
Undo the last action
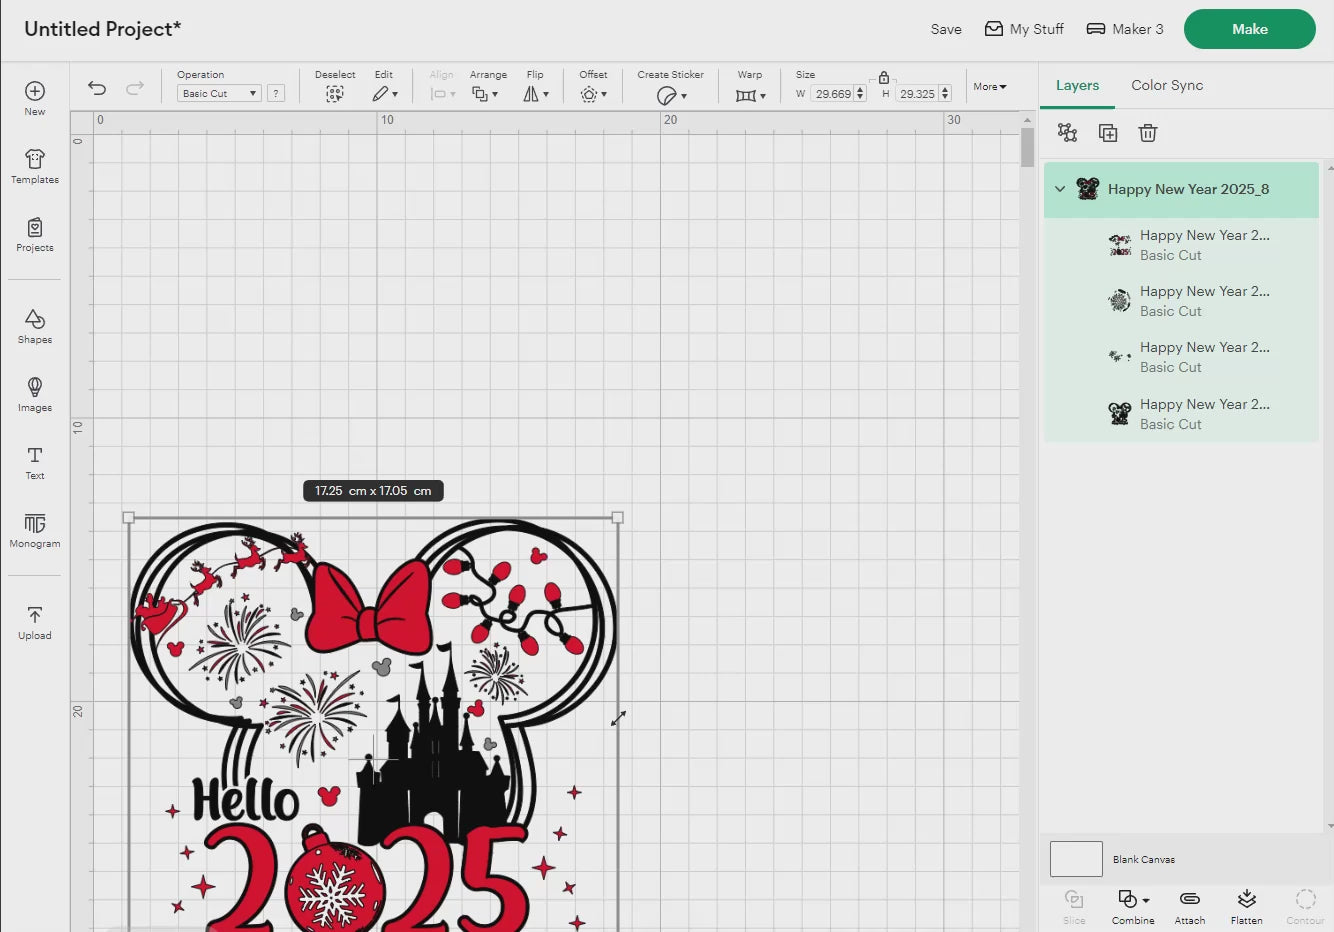coord(97,88)
